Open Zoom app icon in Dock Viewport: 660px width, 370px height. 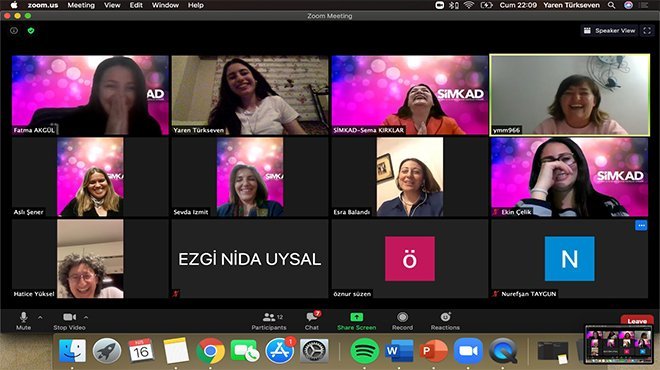point(468,350)
